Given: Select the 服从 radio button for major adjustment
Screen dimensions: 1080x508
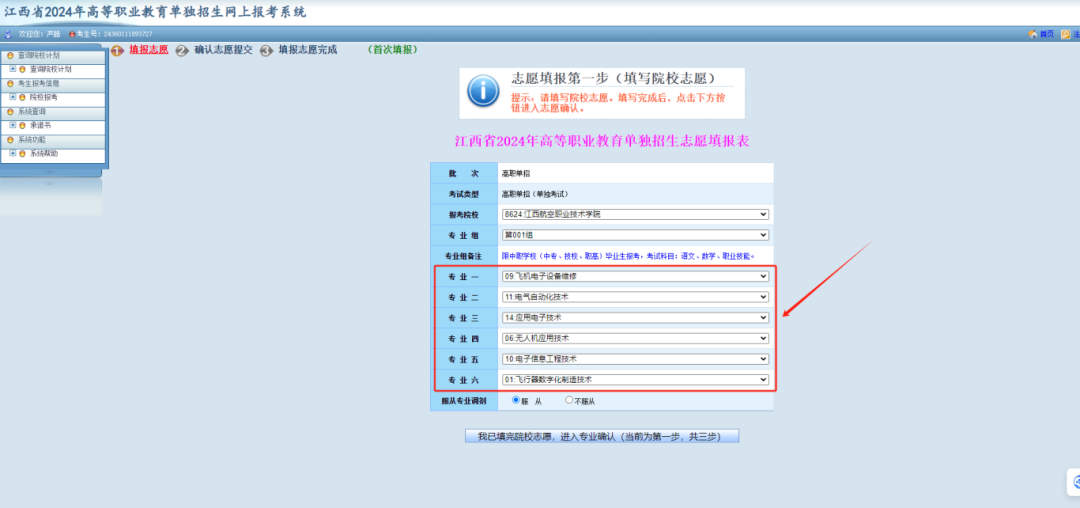Looking at the screenshot, I should pyautogui.click(x=516, y=400).
